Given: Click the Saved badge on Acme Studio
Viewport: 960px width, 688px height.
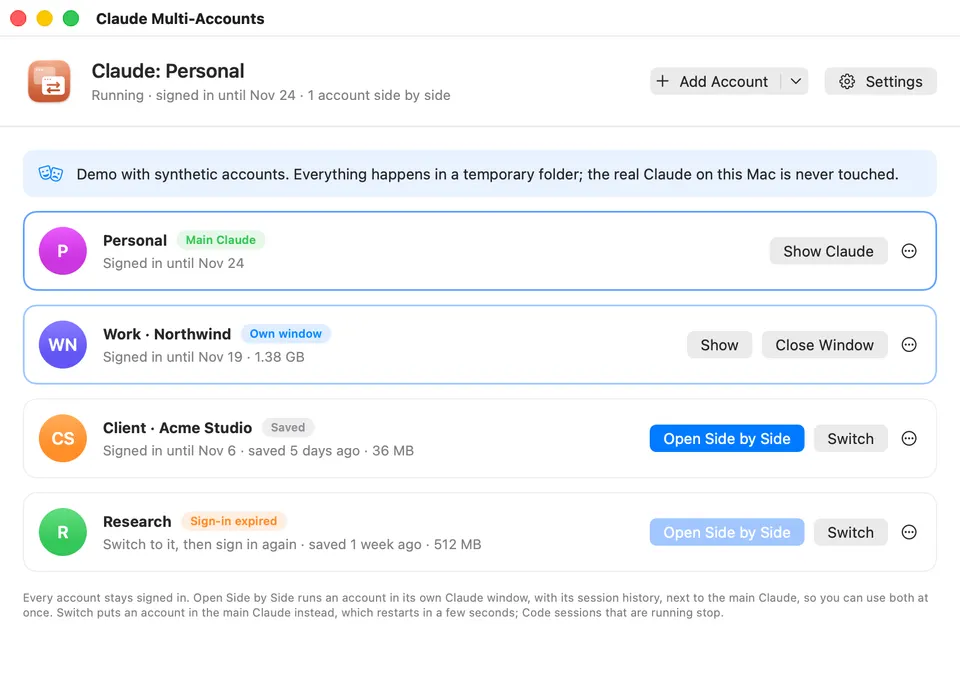Looking at the screenshot, I should (x=288, y=427).
